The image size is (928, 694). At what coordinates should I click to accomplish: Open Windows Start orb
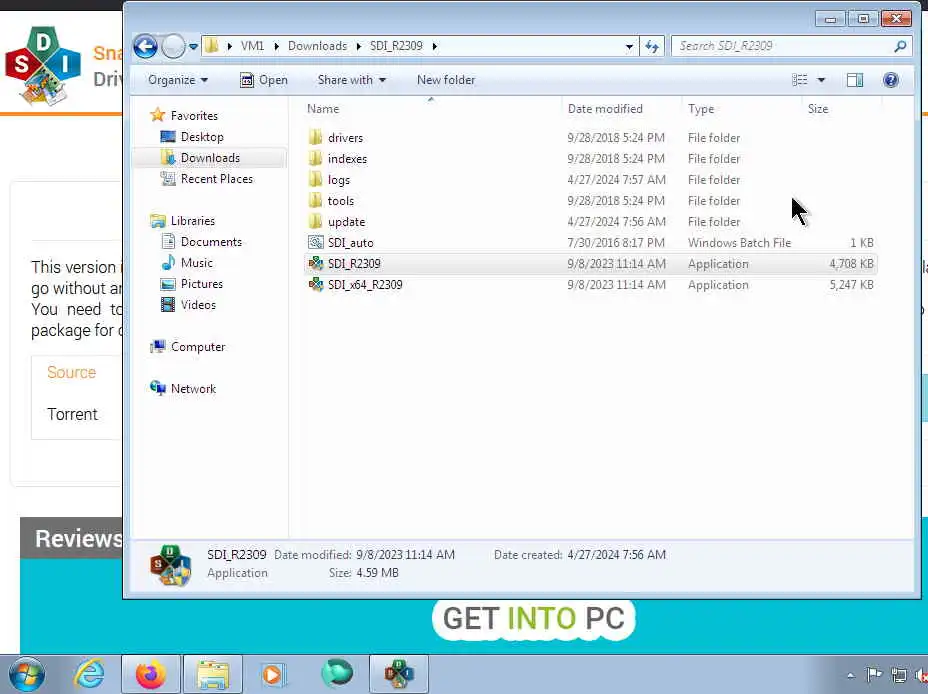[x=27, y=674]
